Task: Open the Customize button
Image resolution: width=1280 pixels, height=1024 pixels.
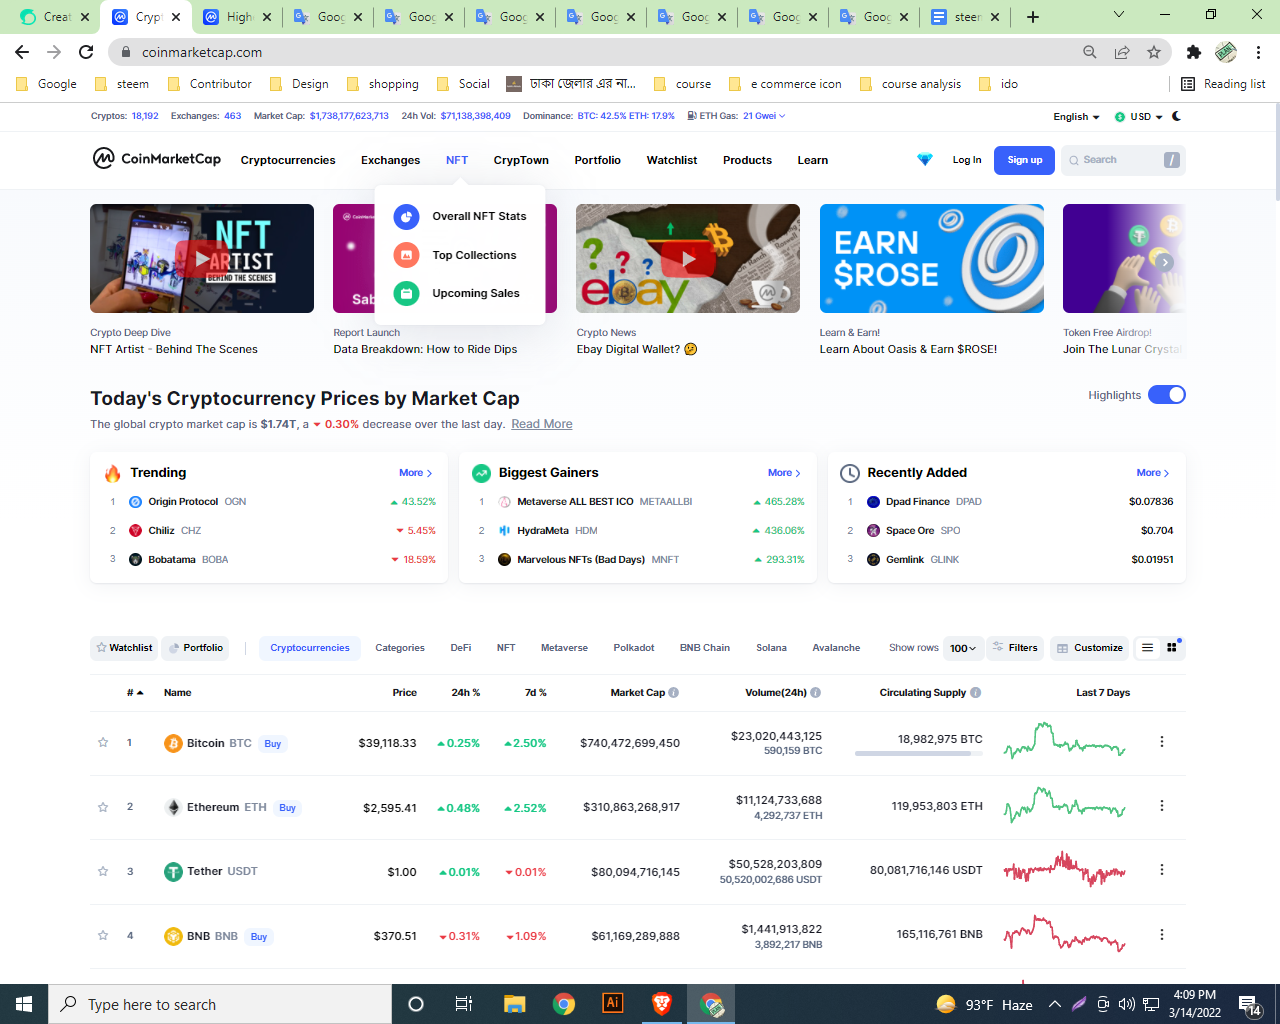Action: pyautogui.click(x=1090, y=648)
